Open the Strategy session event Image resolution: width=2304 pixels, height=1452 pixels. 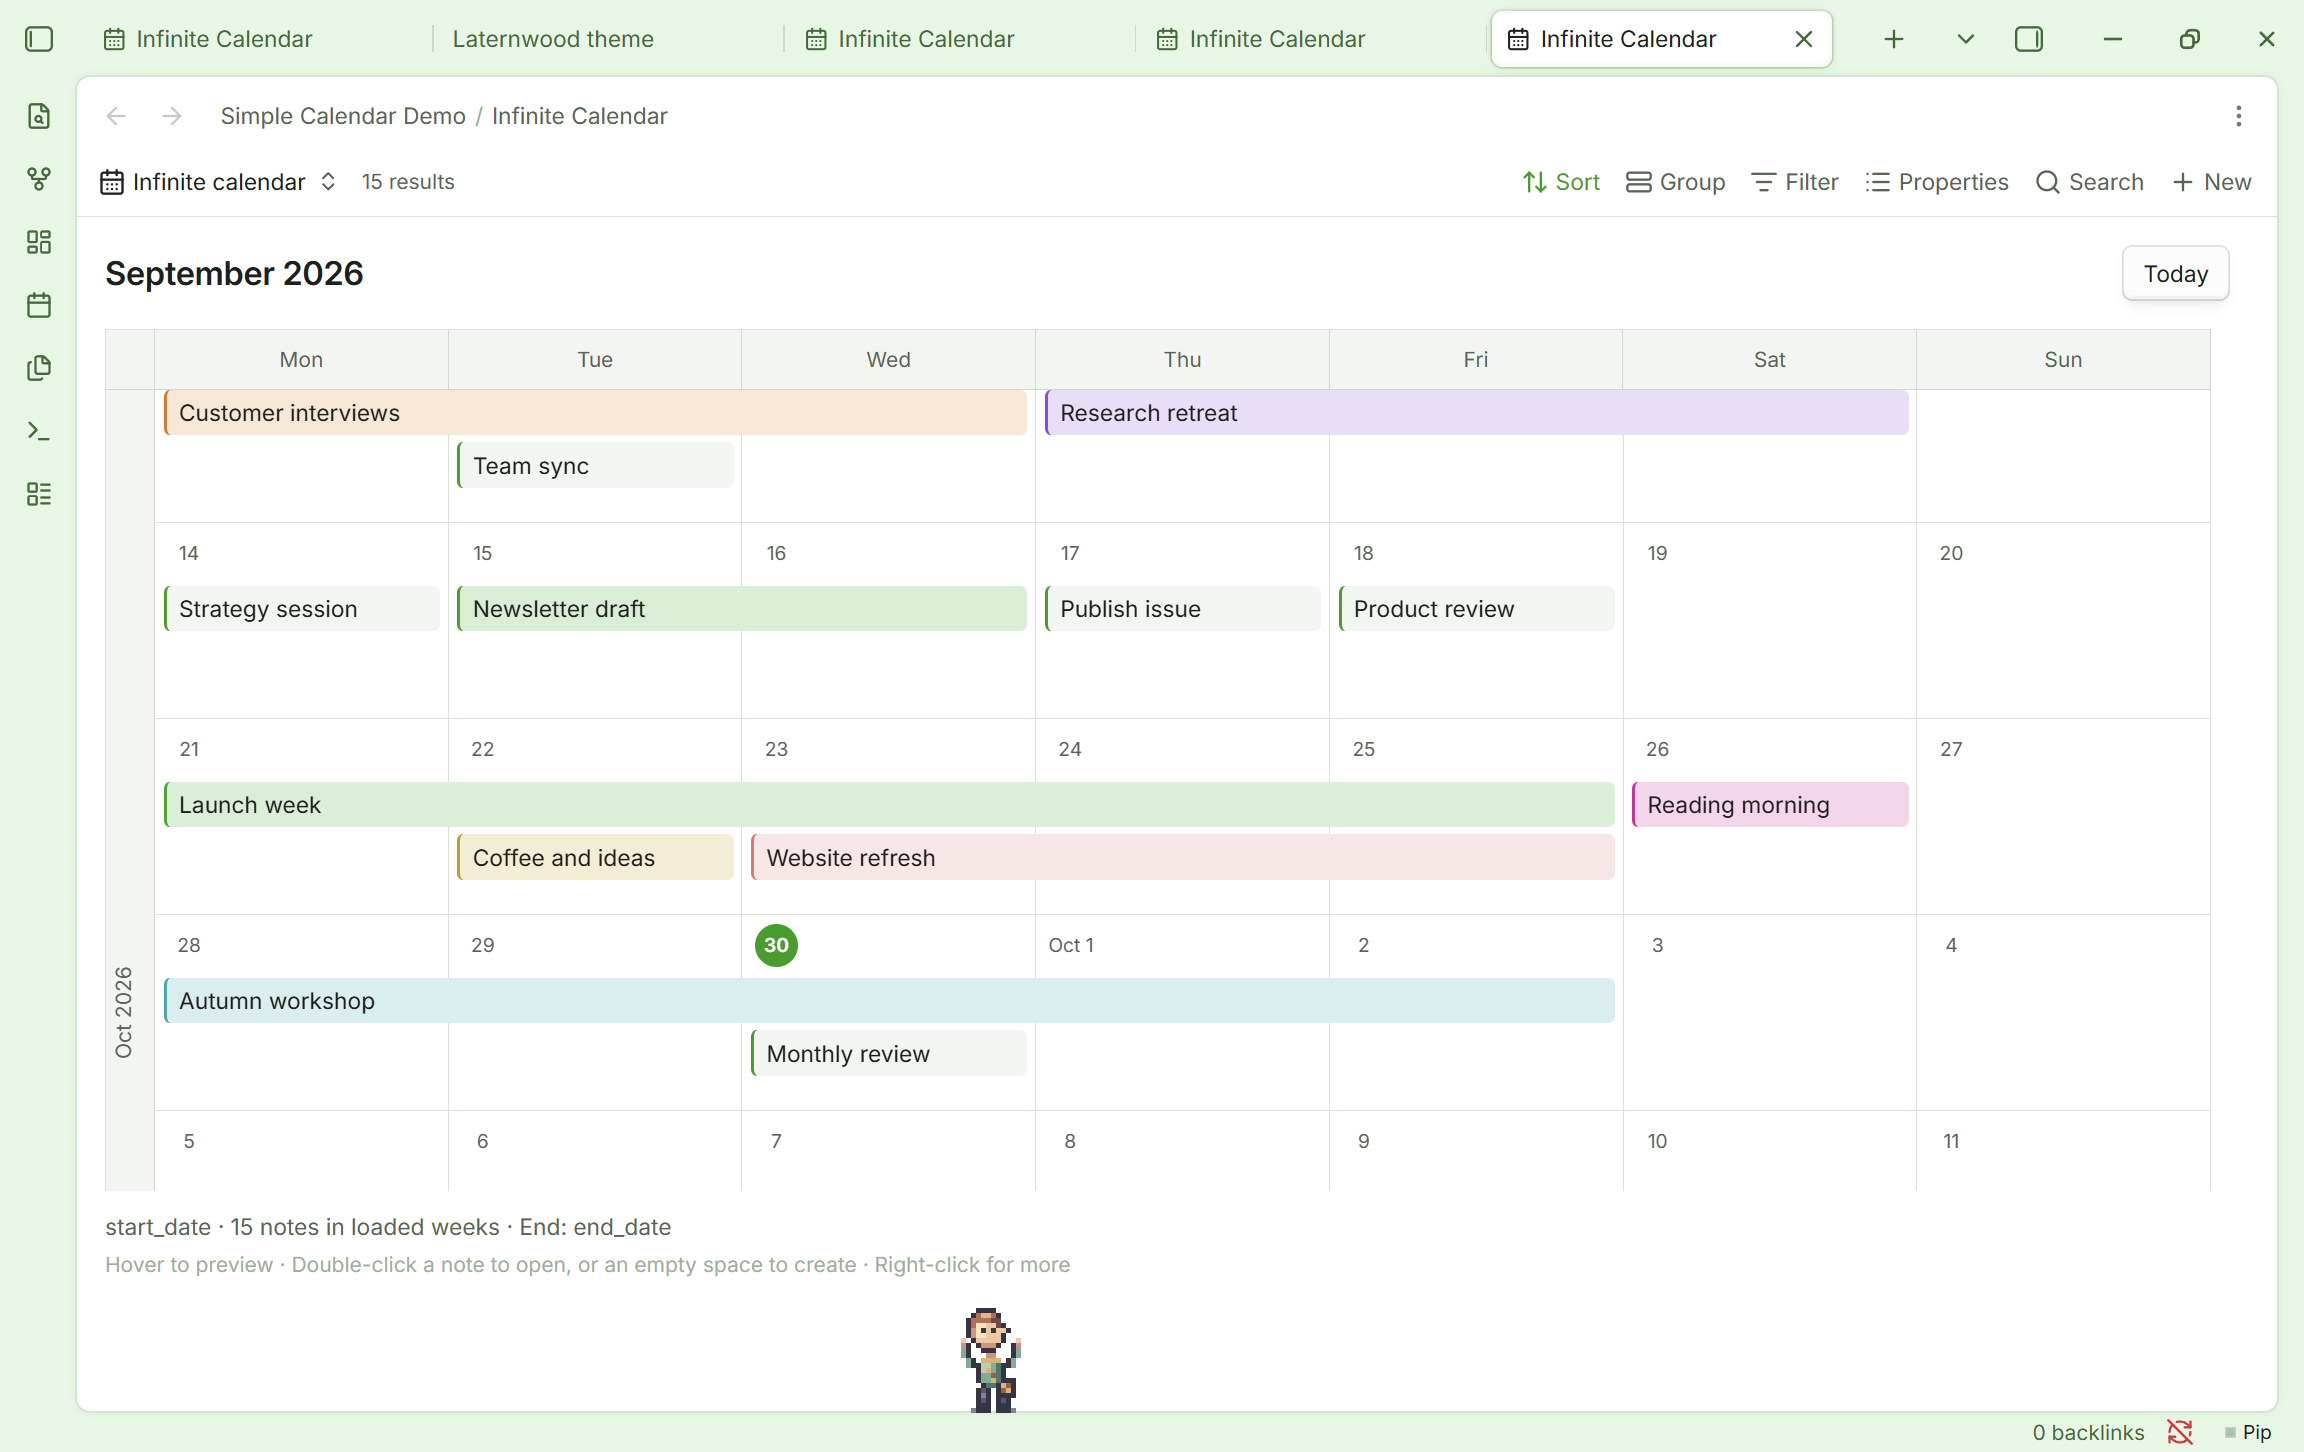coord(301,609)
